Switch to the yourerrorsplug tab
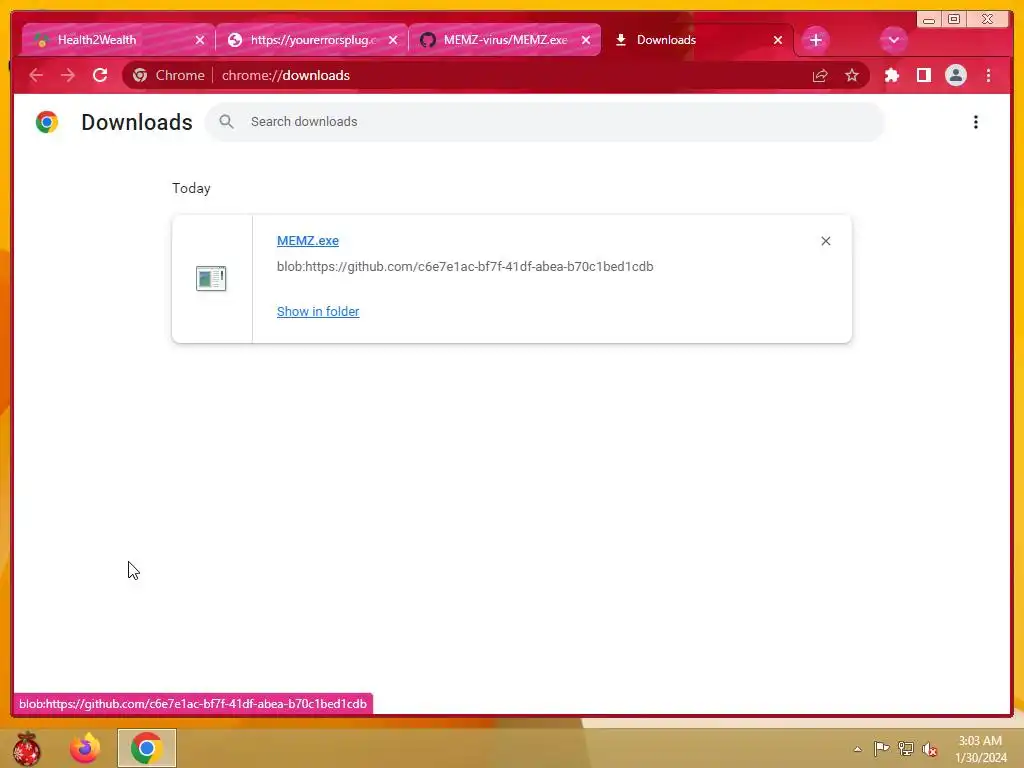The image size is (1024, 768). (x=311, y=40)
